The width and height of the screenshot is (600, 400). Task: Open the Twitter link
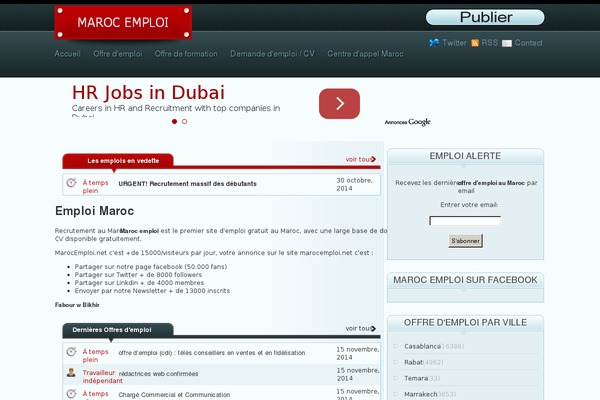tap(454, 43)
